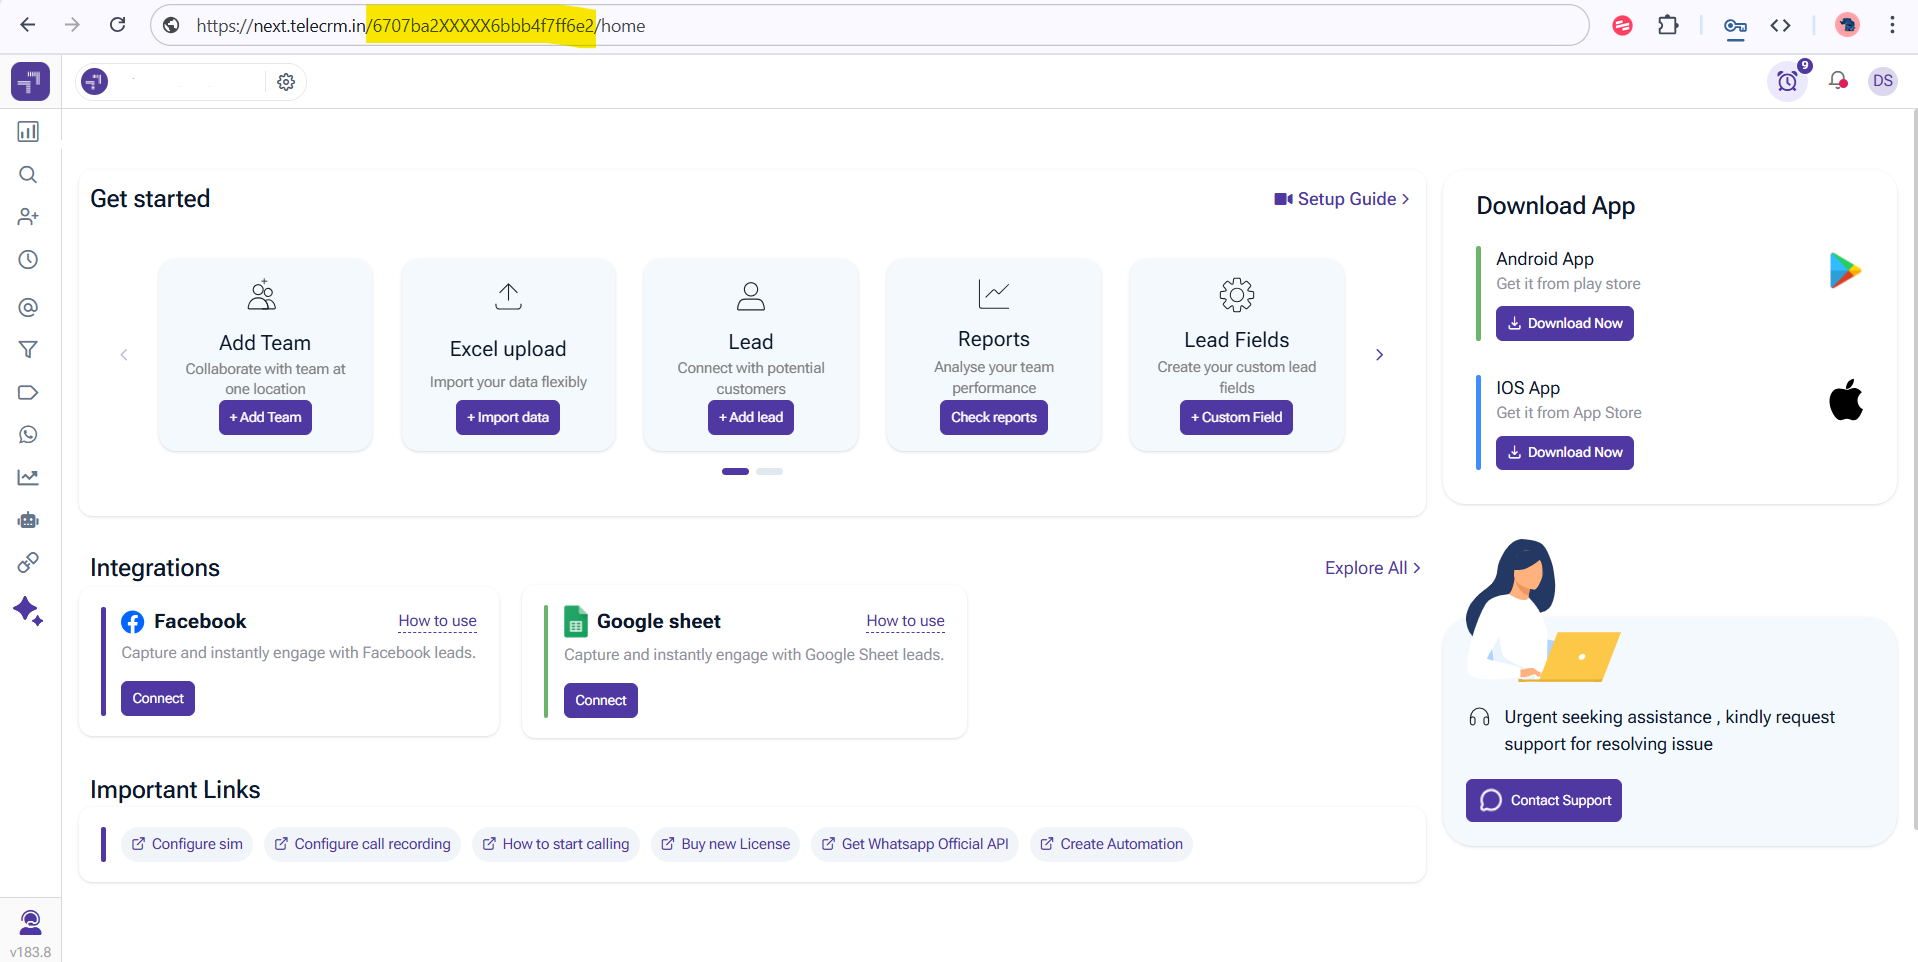Screen dimensions: 1918x962
Task: Open the @ email icon in sidebar
Action: coord(28,307)
